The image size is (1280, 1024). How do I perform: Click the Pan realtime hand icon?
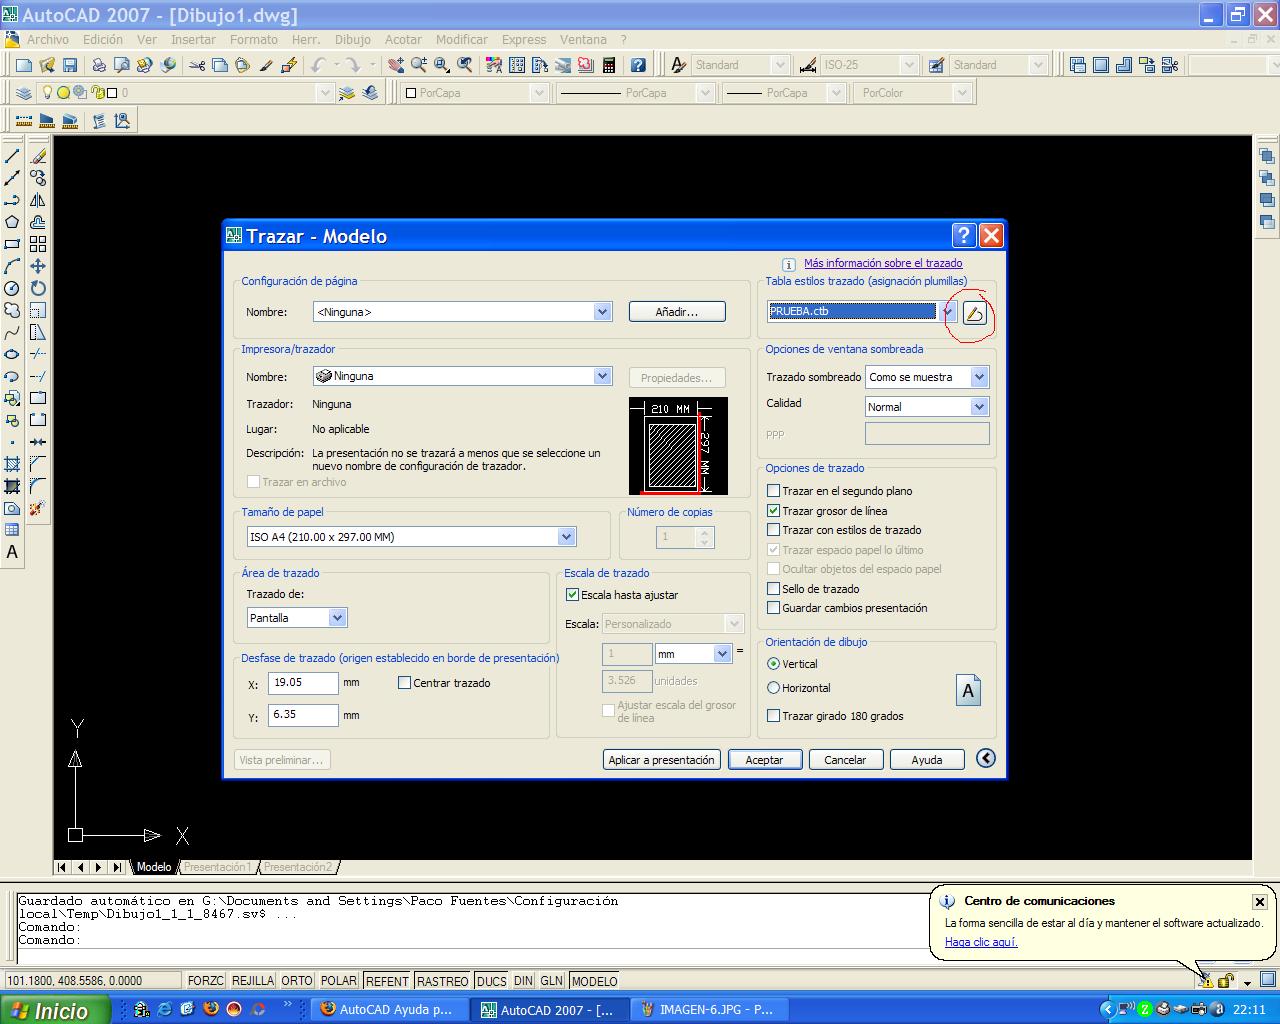(x=396, y=65)
